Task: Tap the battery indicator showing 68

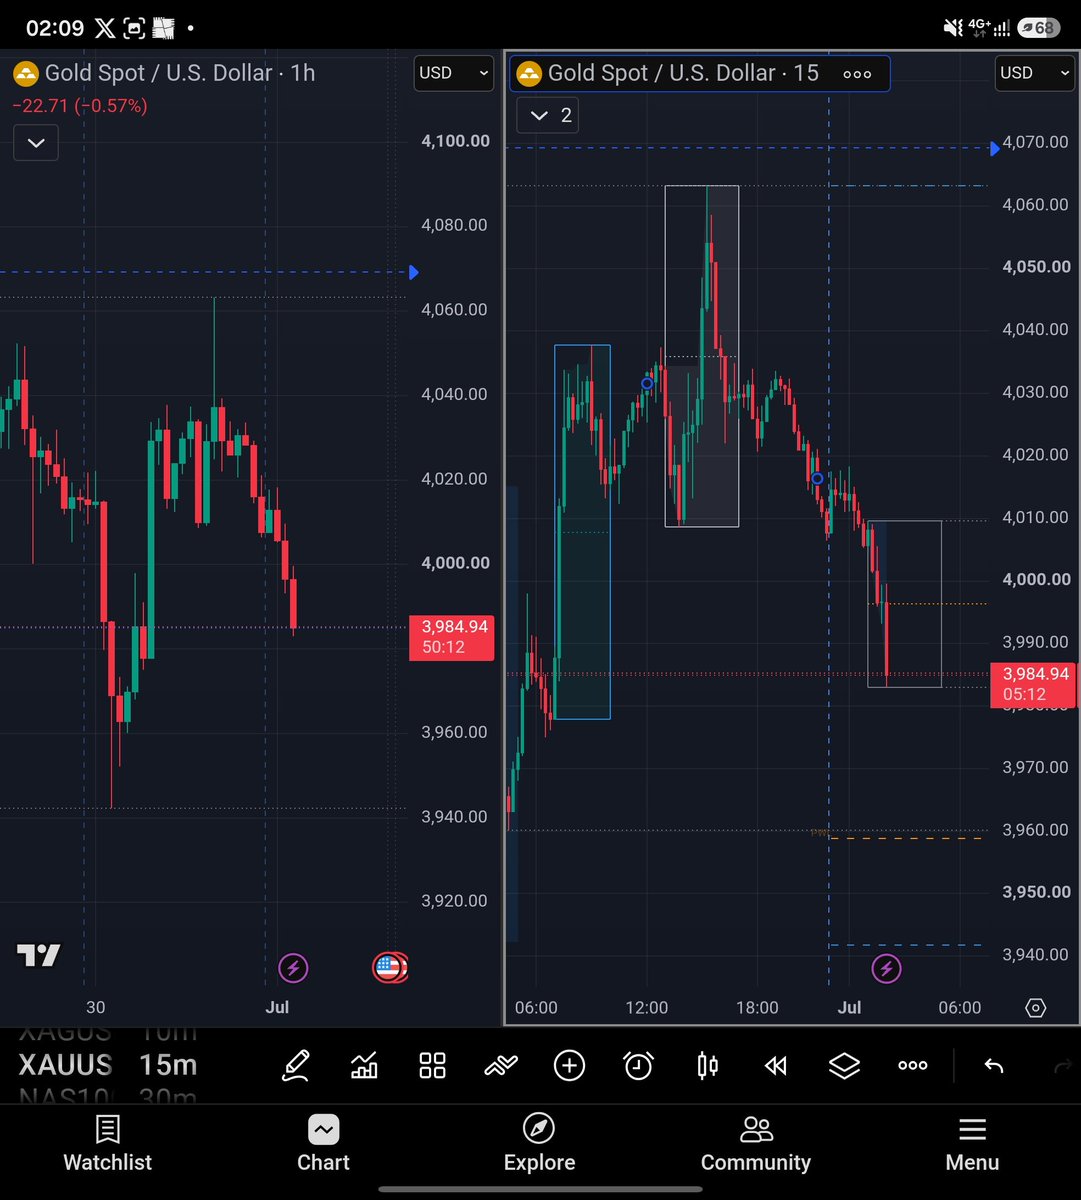Action: coord(1039,28)
